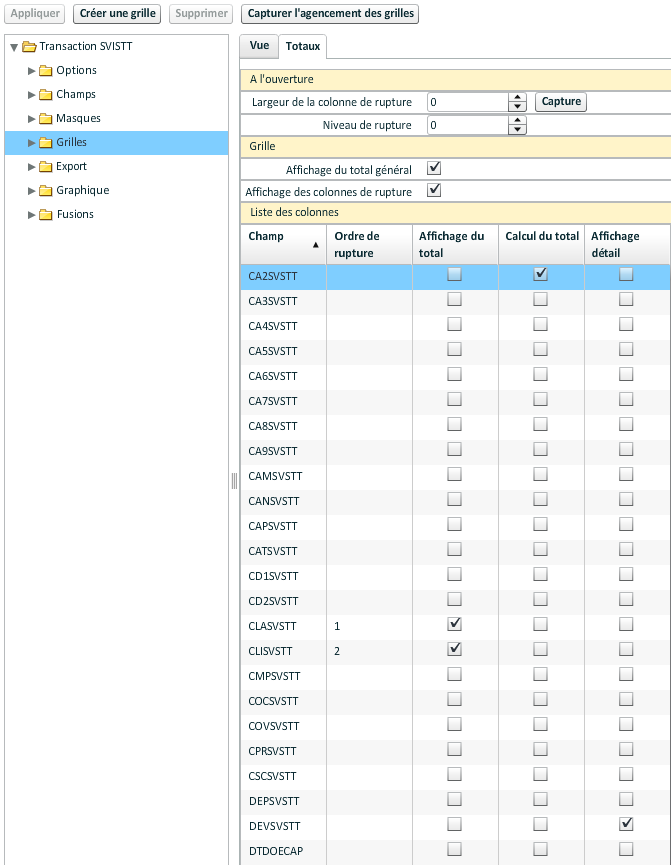
Task: Click the Options folder icon in tree
Action: click(x=45, y=70)
